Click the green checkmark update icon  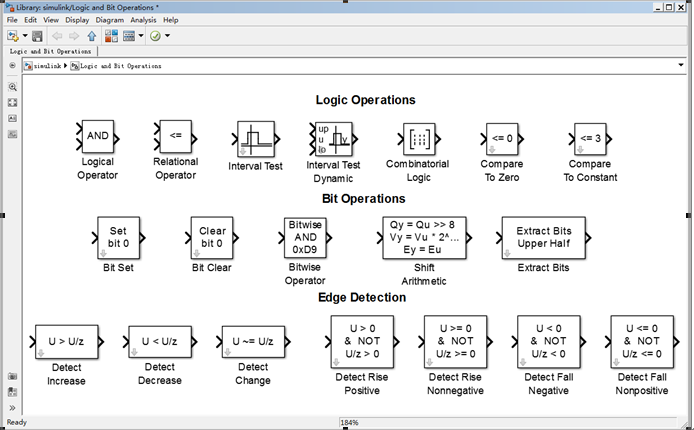coord(155,36)
